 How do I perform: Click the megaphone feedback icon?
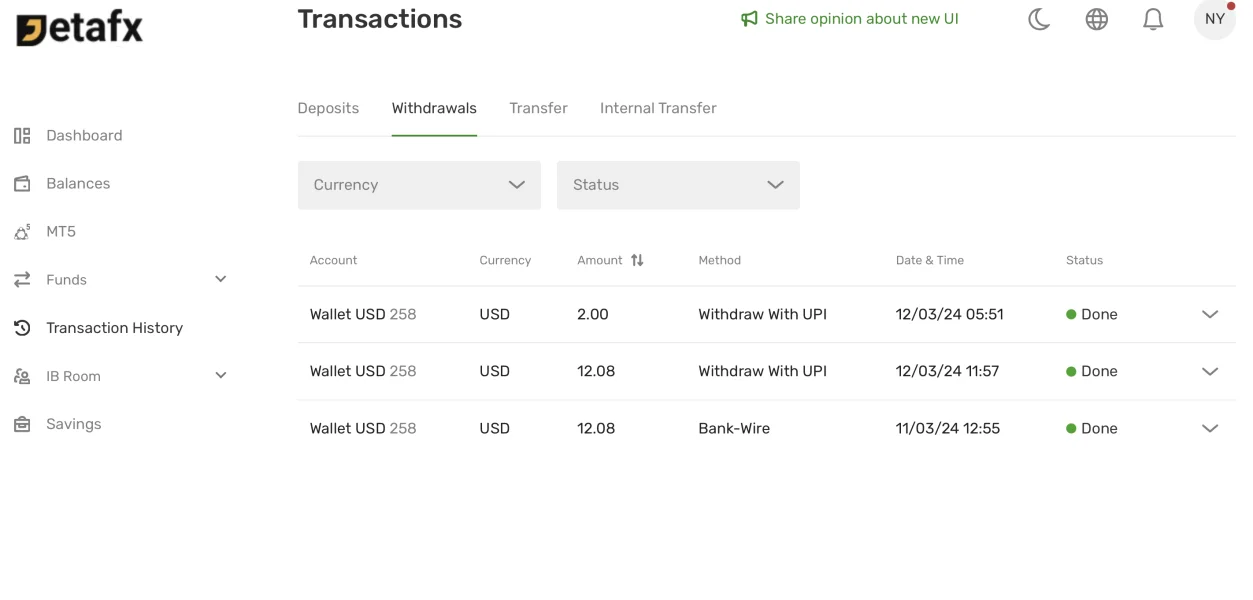click(x=749, y=19)
